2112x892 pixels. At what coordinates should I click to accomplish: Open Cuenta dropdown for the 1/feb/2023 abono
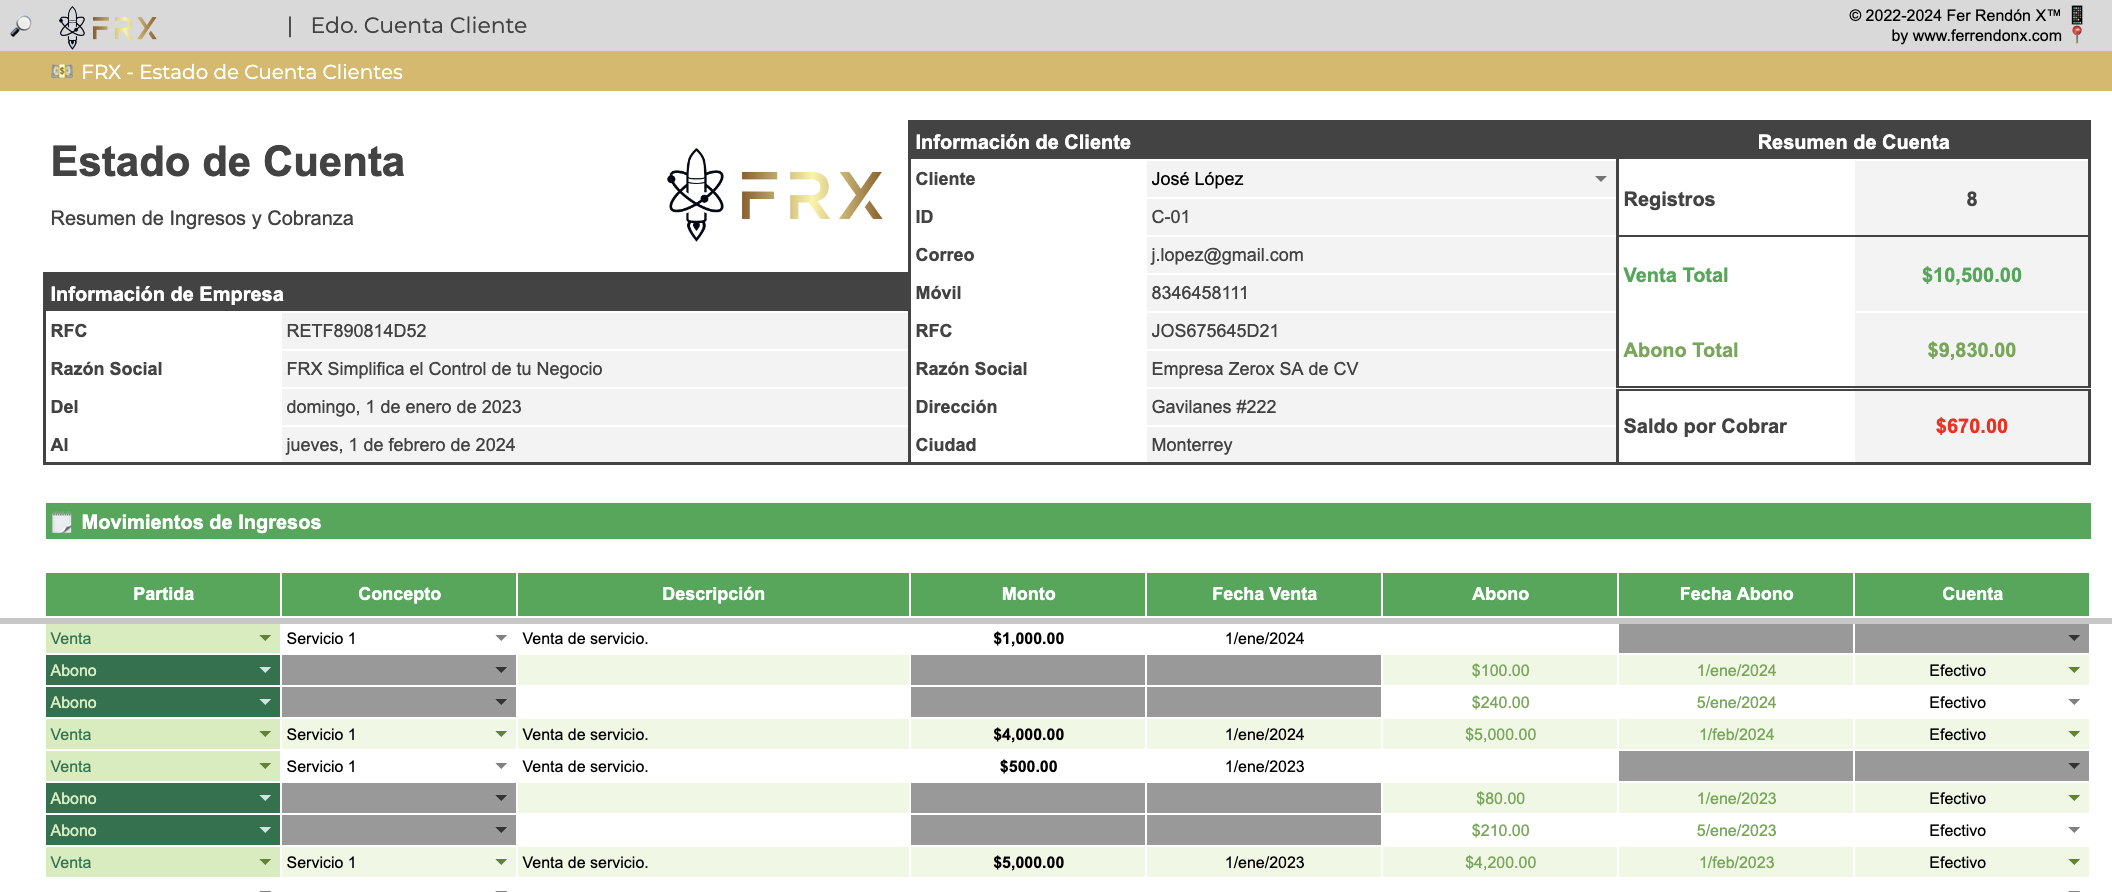[x=2074, y=862]
